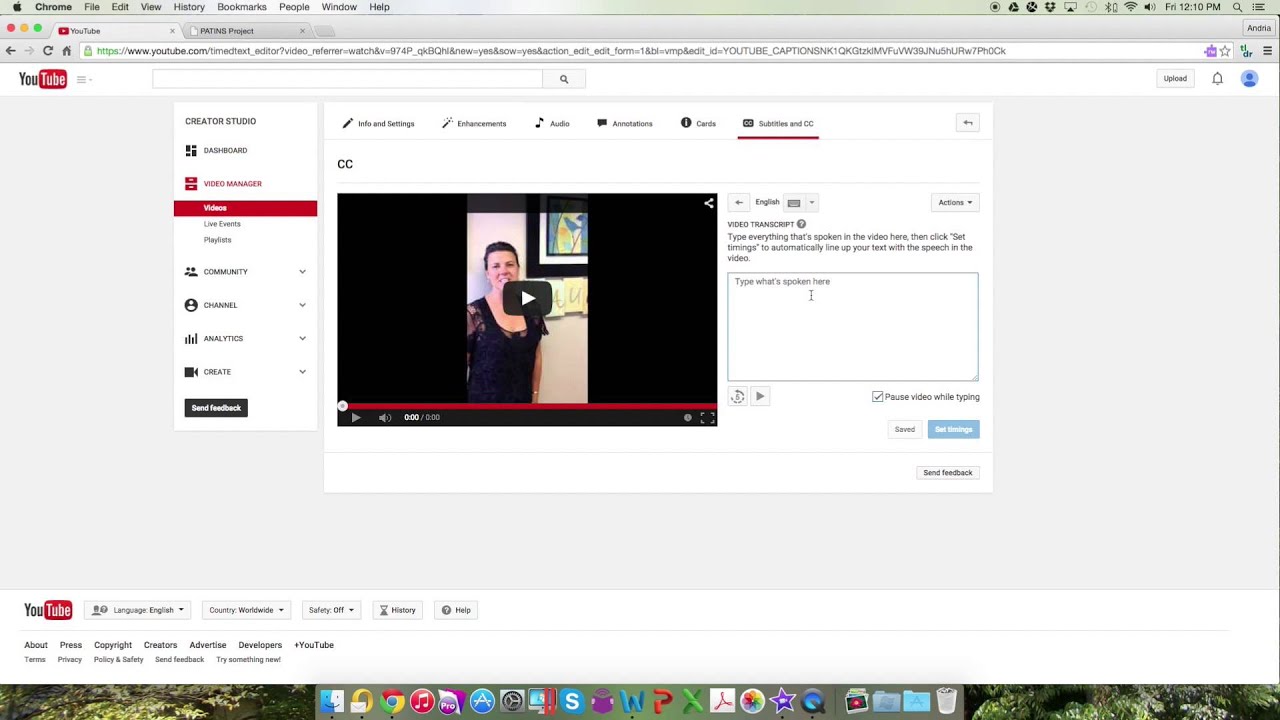1280x720 pixels.
Task: Click the Dashboard icon in sidebar
Action: click(191, 150)
